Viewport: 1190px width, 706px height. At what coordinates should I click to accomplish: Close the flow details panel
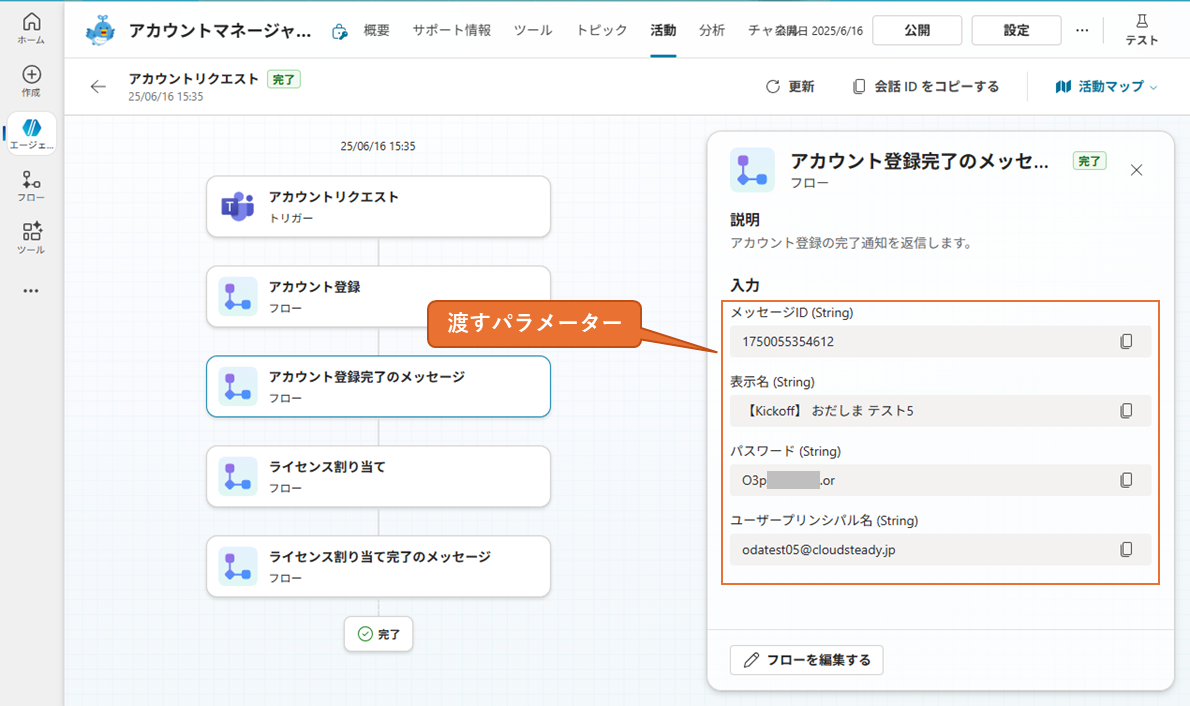[1136, 170]
